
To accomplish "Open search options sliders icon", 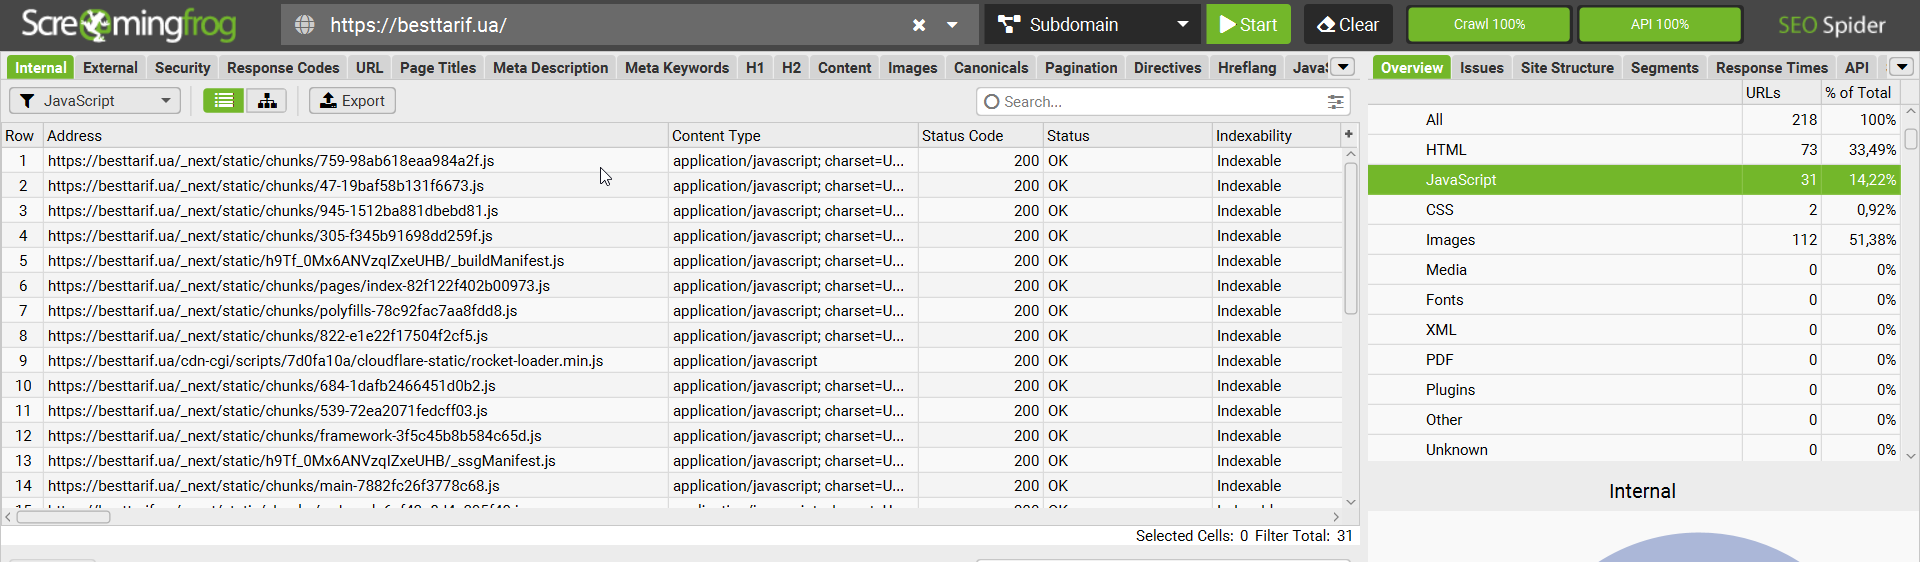I will [x=1335, y=102].
